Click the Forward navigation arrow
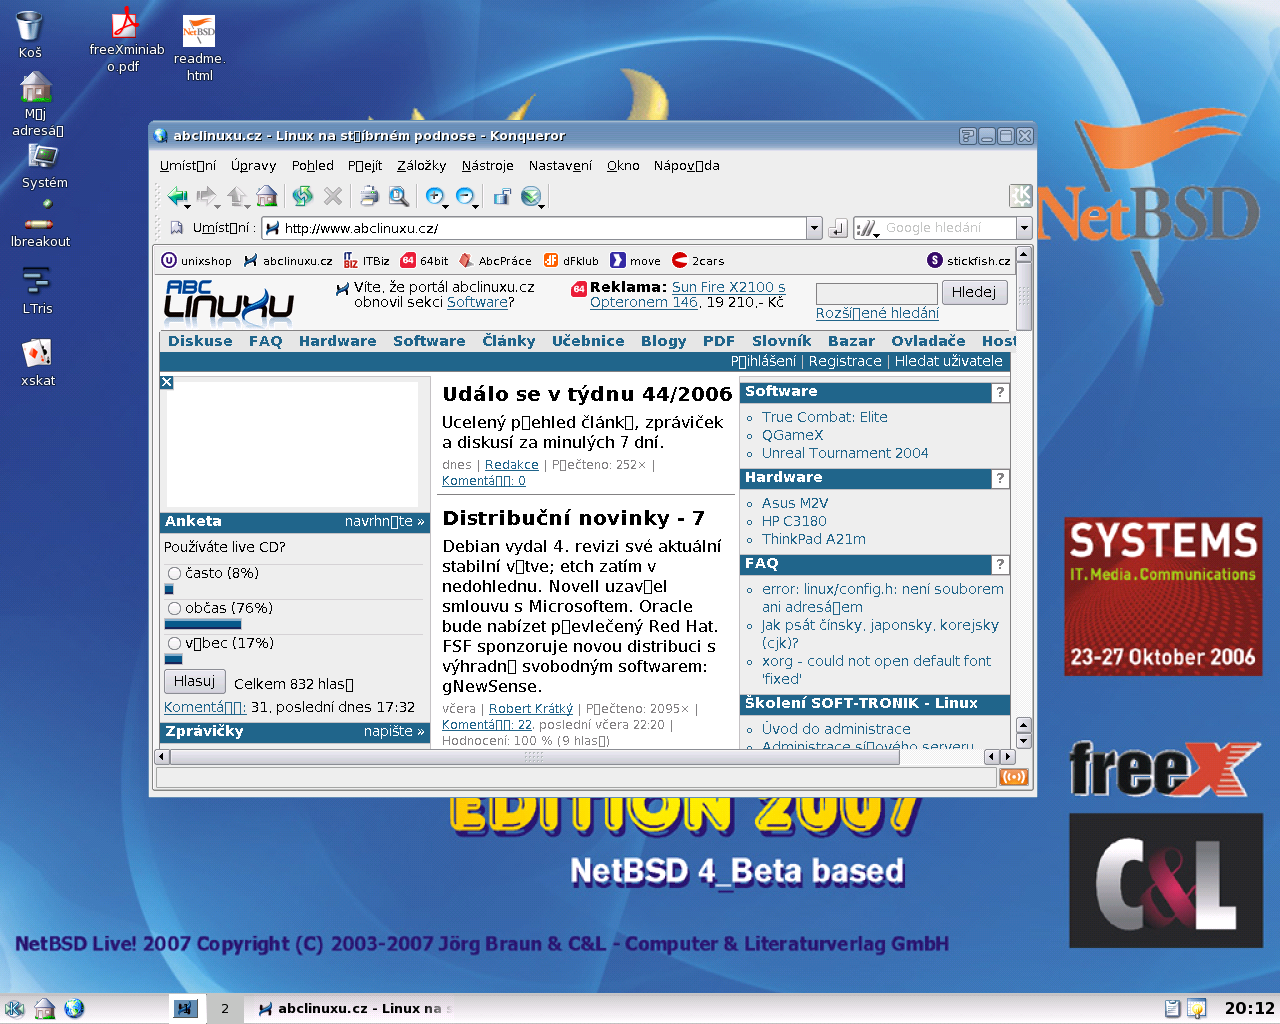Screen dimensions: 1280x1024 click(x=207, y=196)
